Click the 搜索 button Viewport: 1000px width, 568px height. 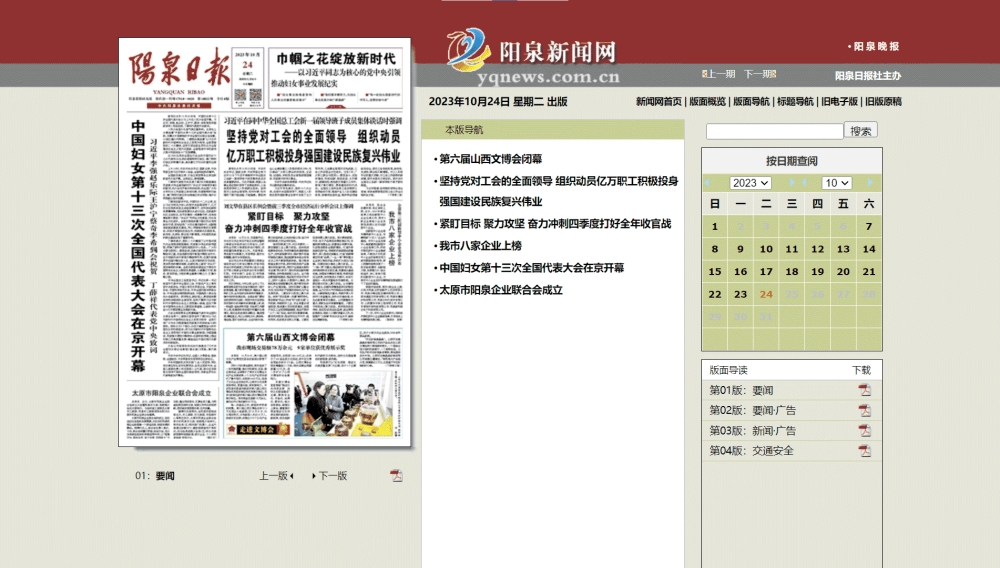(860, 131)
